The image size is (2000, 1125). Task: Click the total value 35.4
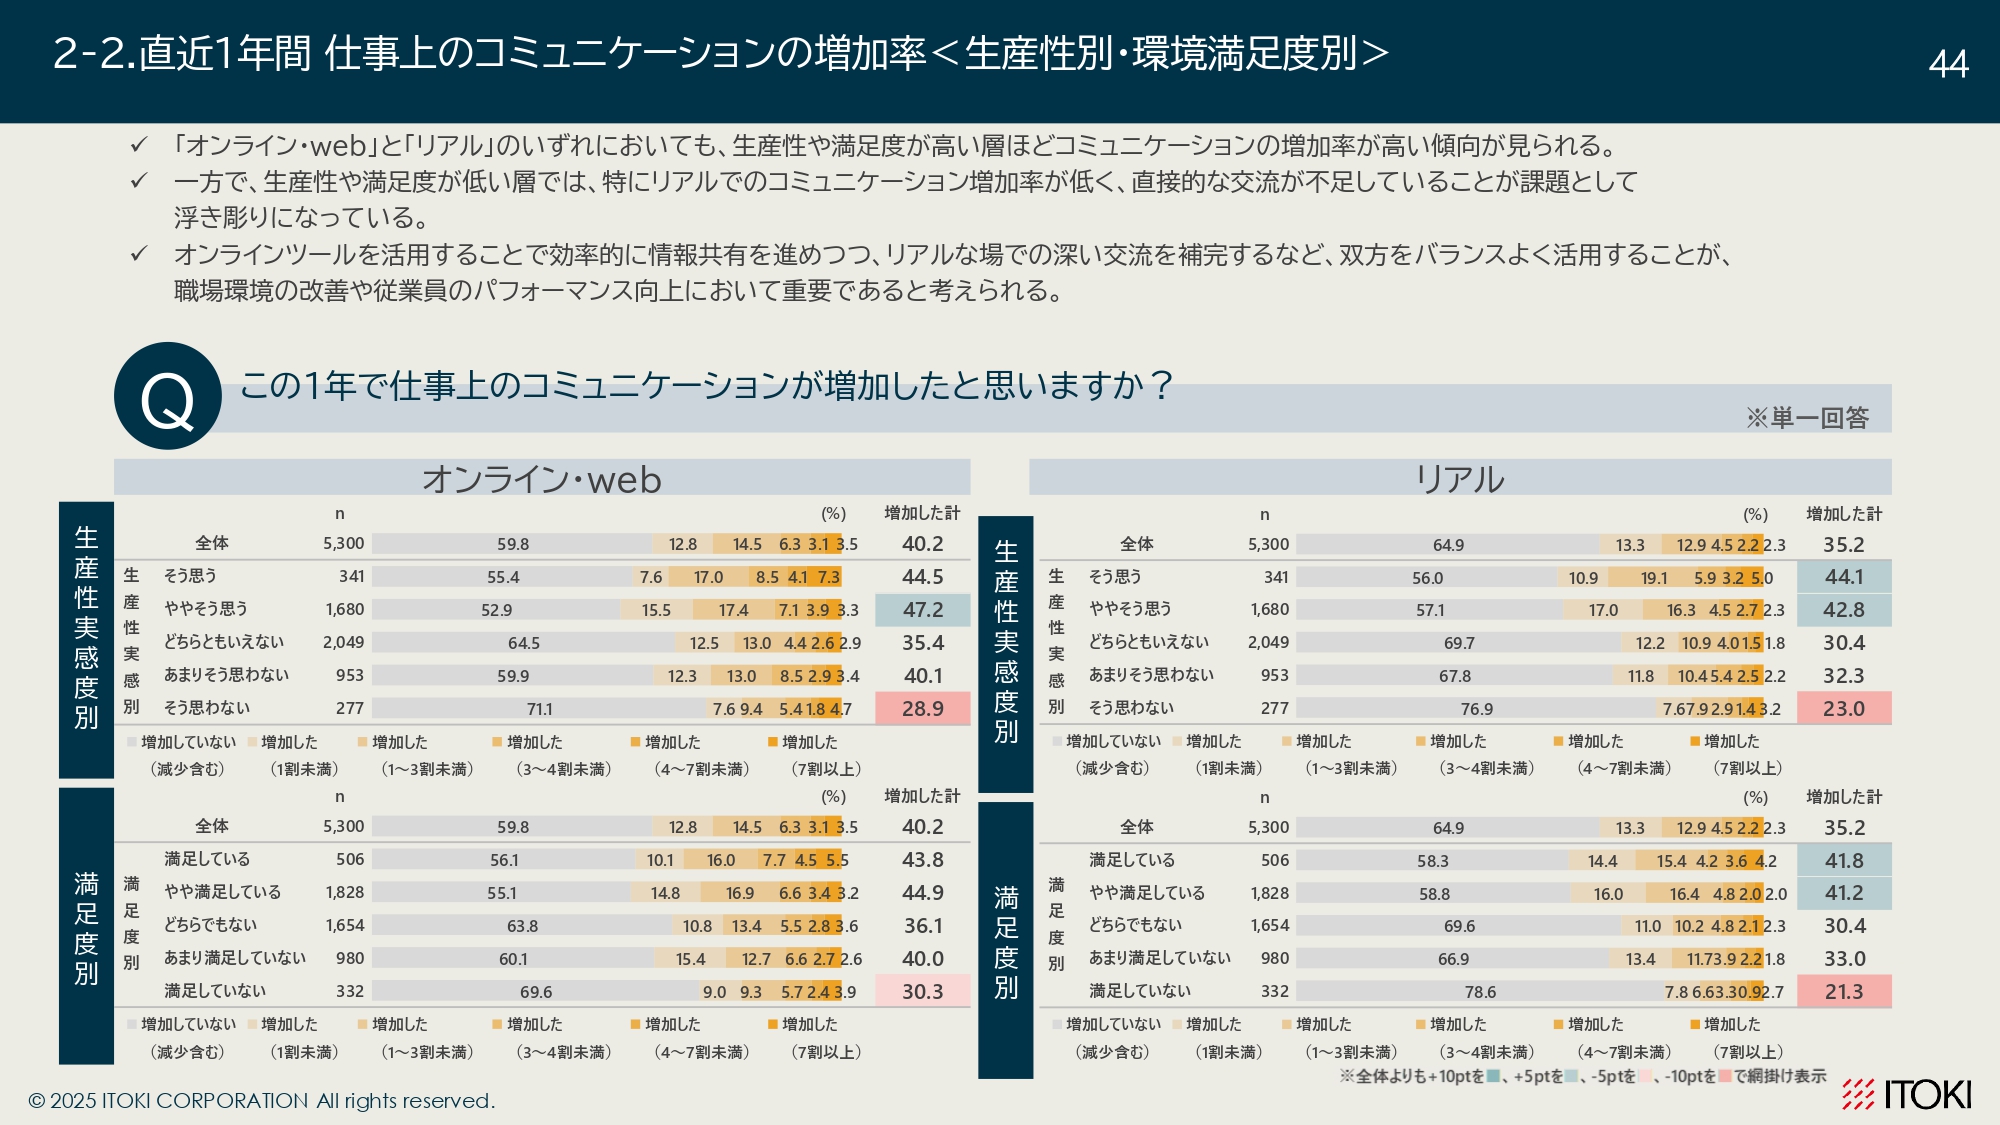click(x=922, y=642)
